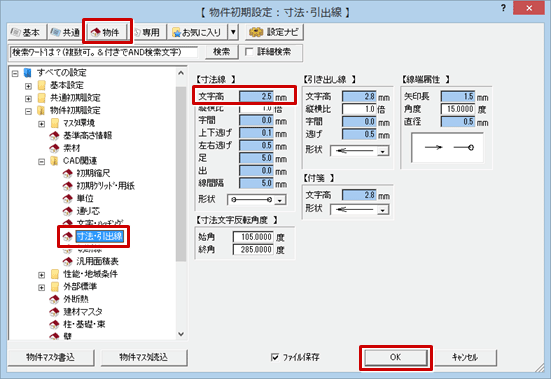Switch to the 基本 tab
Viewport: 551px width, 379px height.
[x=27, y=33]
